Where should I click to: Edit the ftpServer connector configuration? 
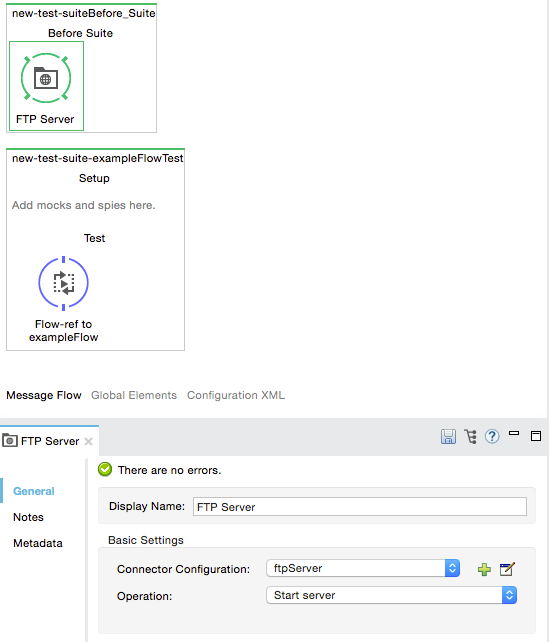coord(507,569)
